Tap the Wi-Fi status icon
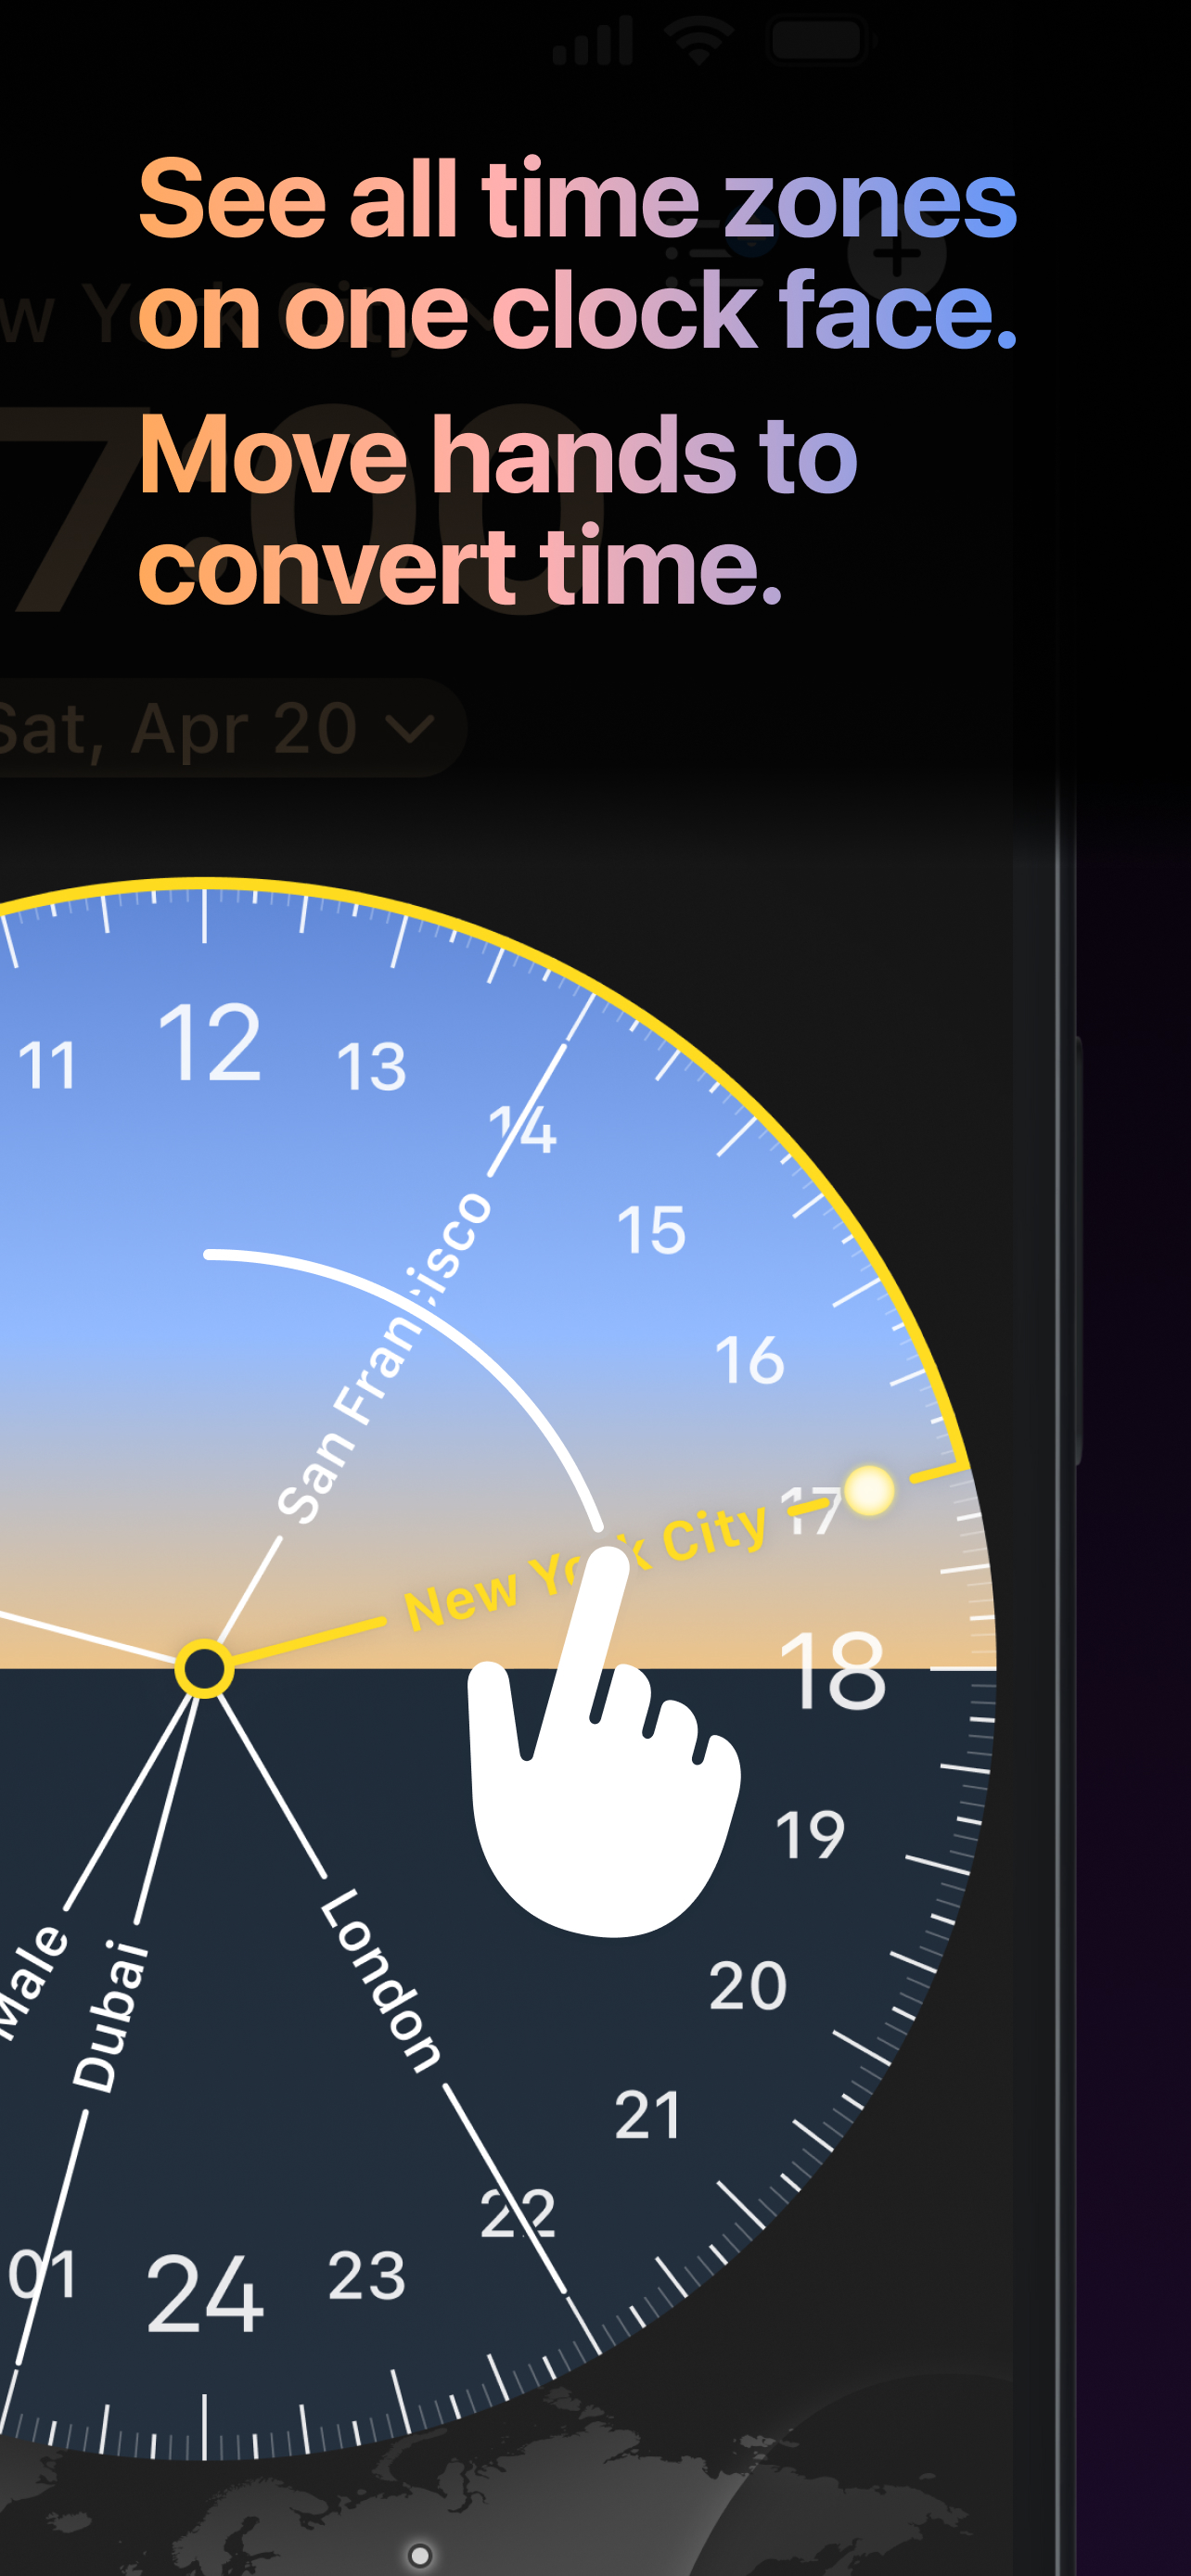 point(699,40)
